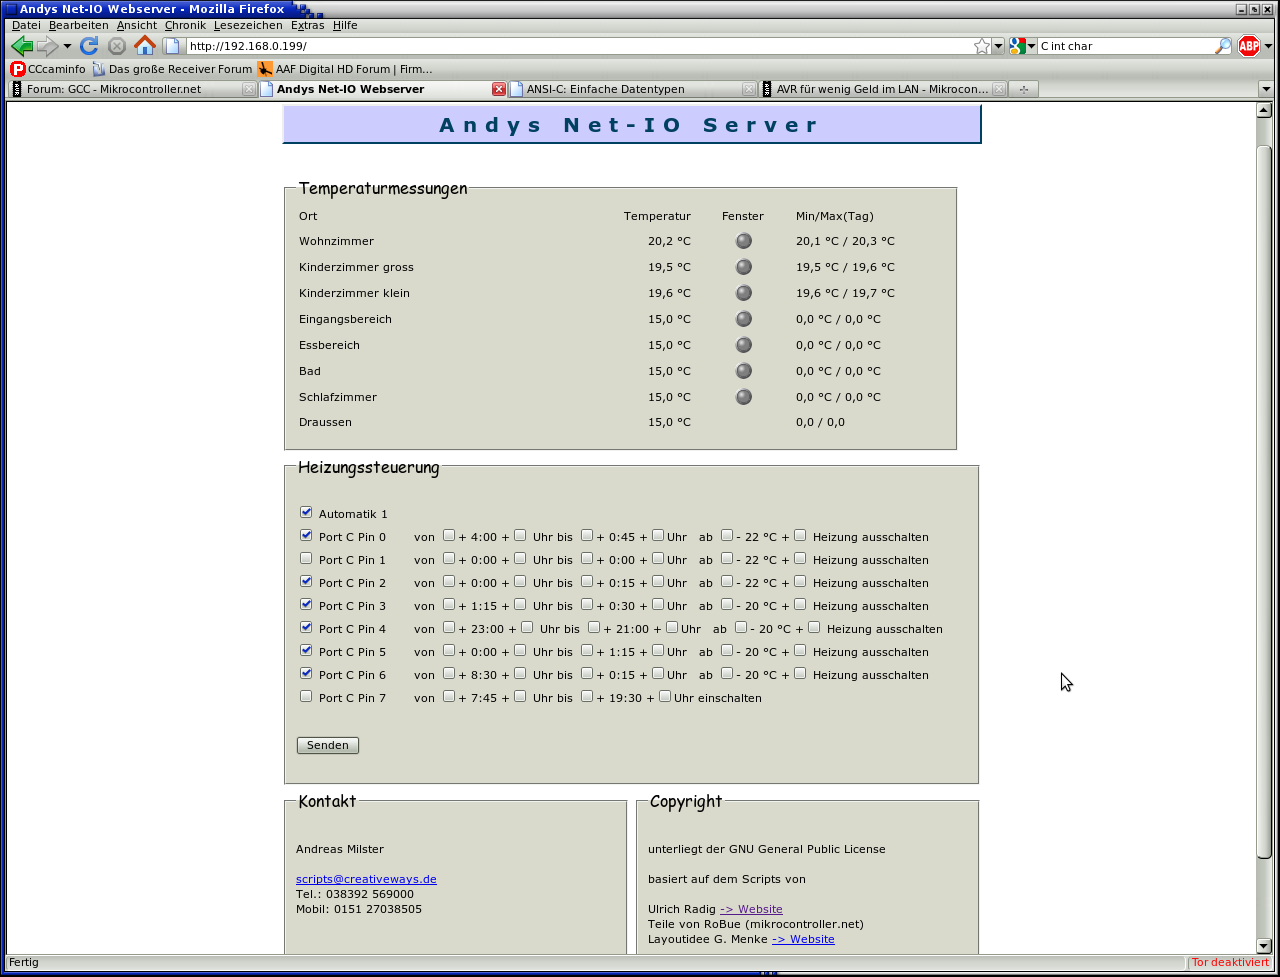
Task: Go to the home page icon
Action: [x=145, y=46]
